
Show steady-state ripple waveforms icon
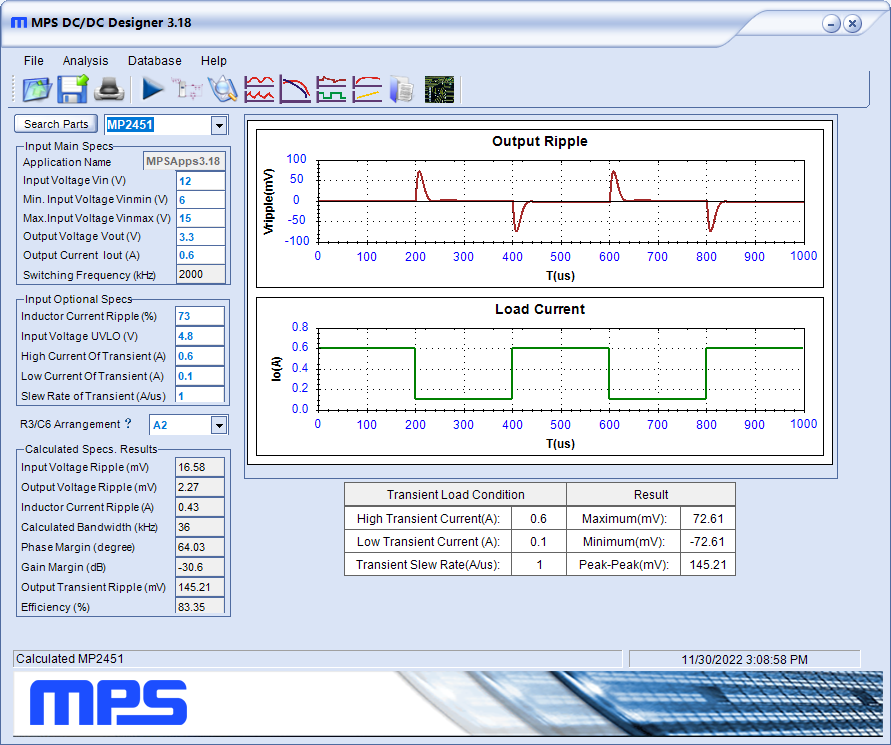click(260, 89)
